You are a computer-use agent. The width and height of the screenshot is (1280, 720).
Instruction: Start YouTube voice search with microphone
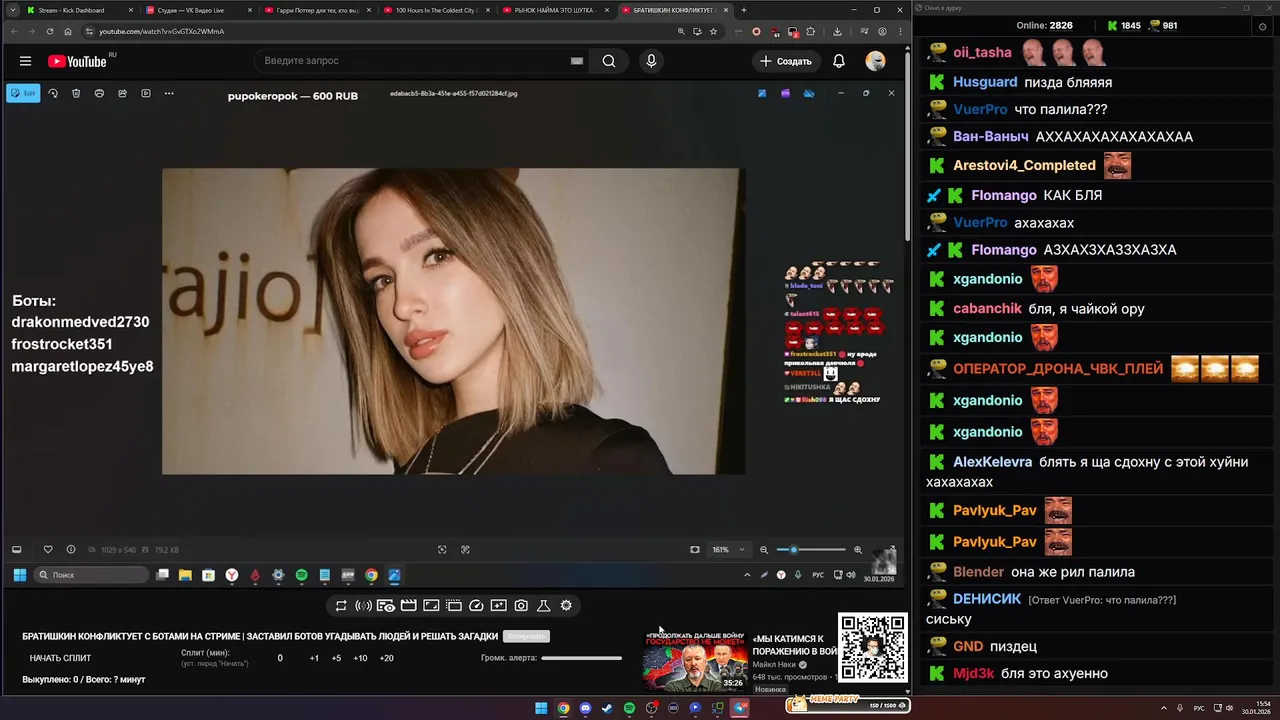[651, 61]
